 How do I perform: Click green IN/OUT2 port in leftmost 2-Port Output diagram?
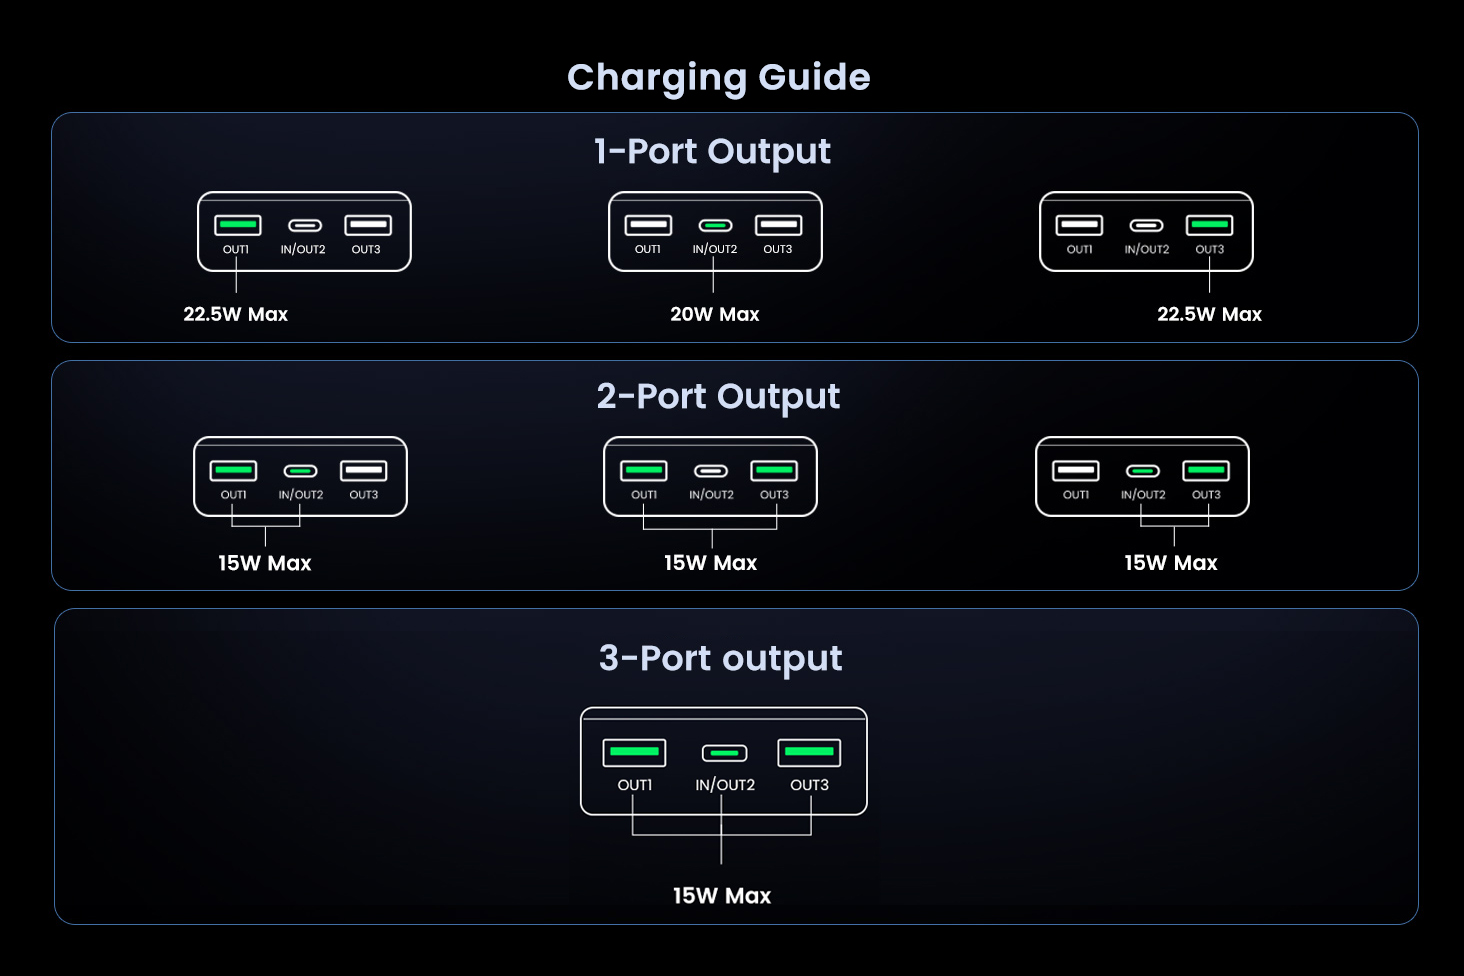pyautogui.click(x=301, y=471)
